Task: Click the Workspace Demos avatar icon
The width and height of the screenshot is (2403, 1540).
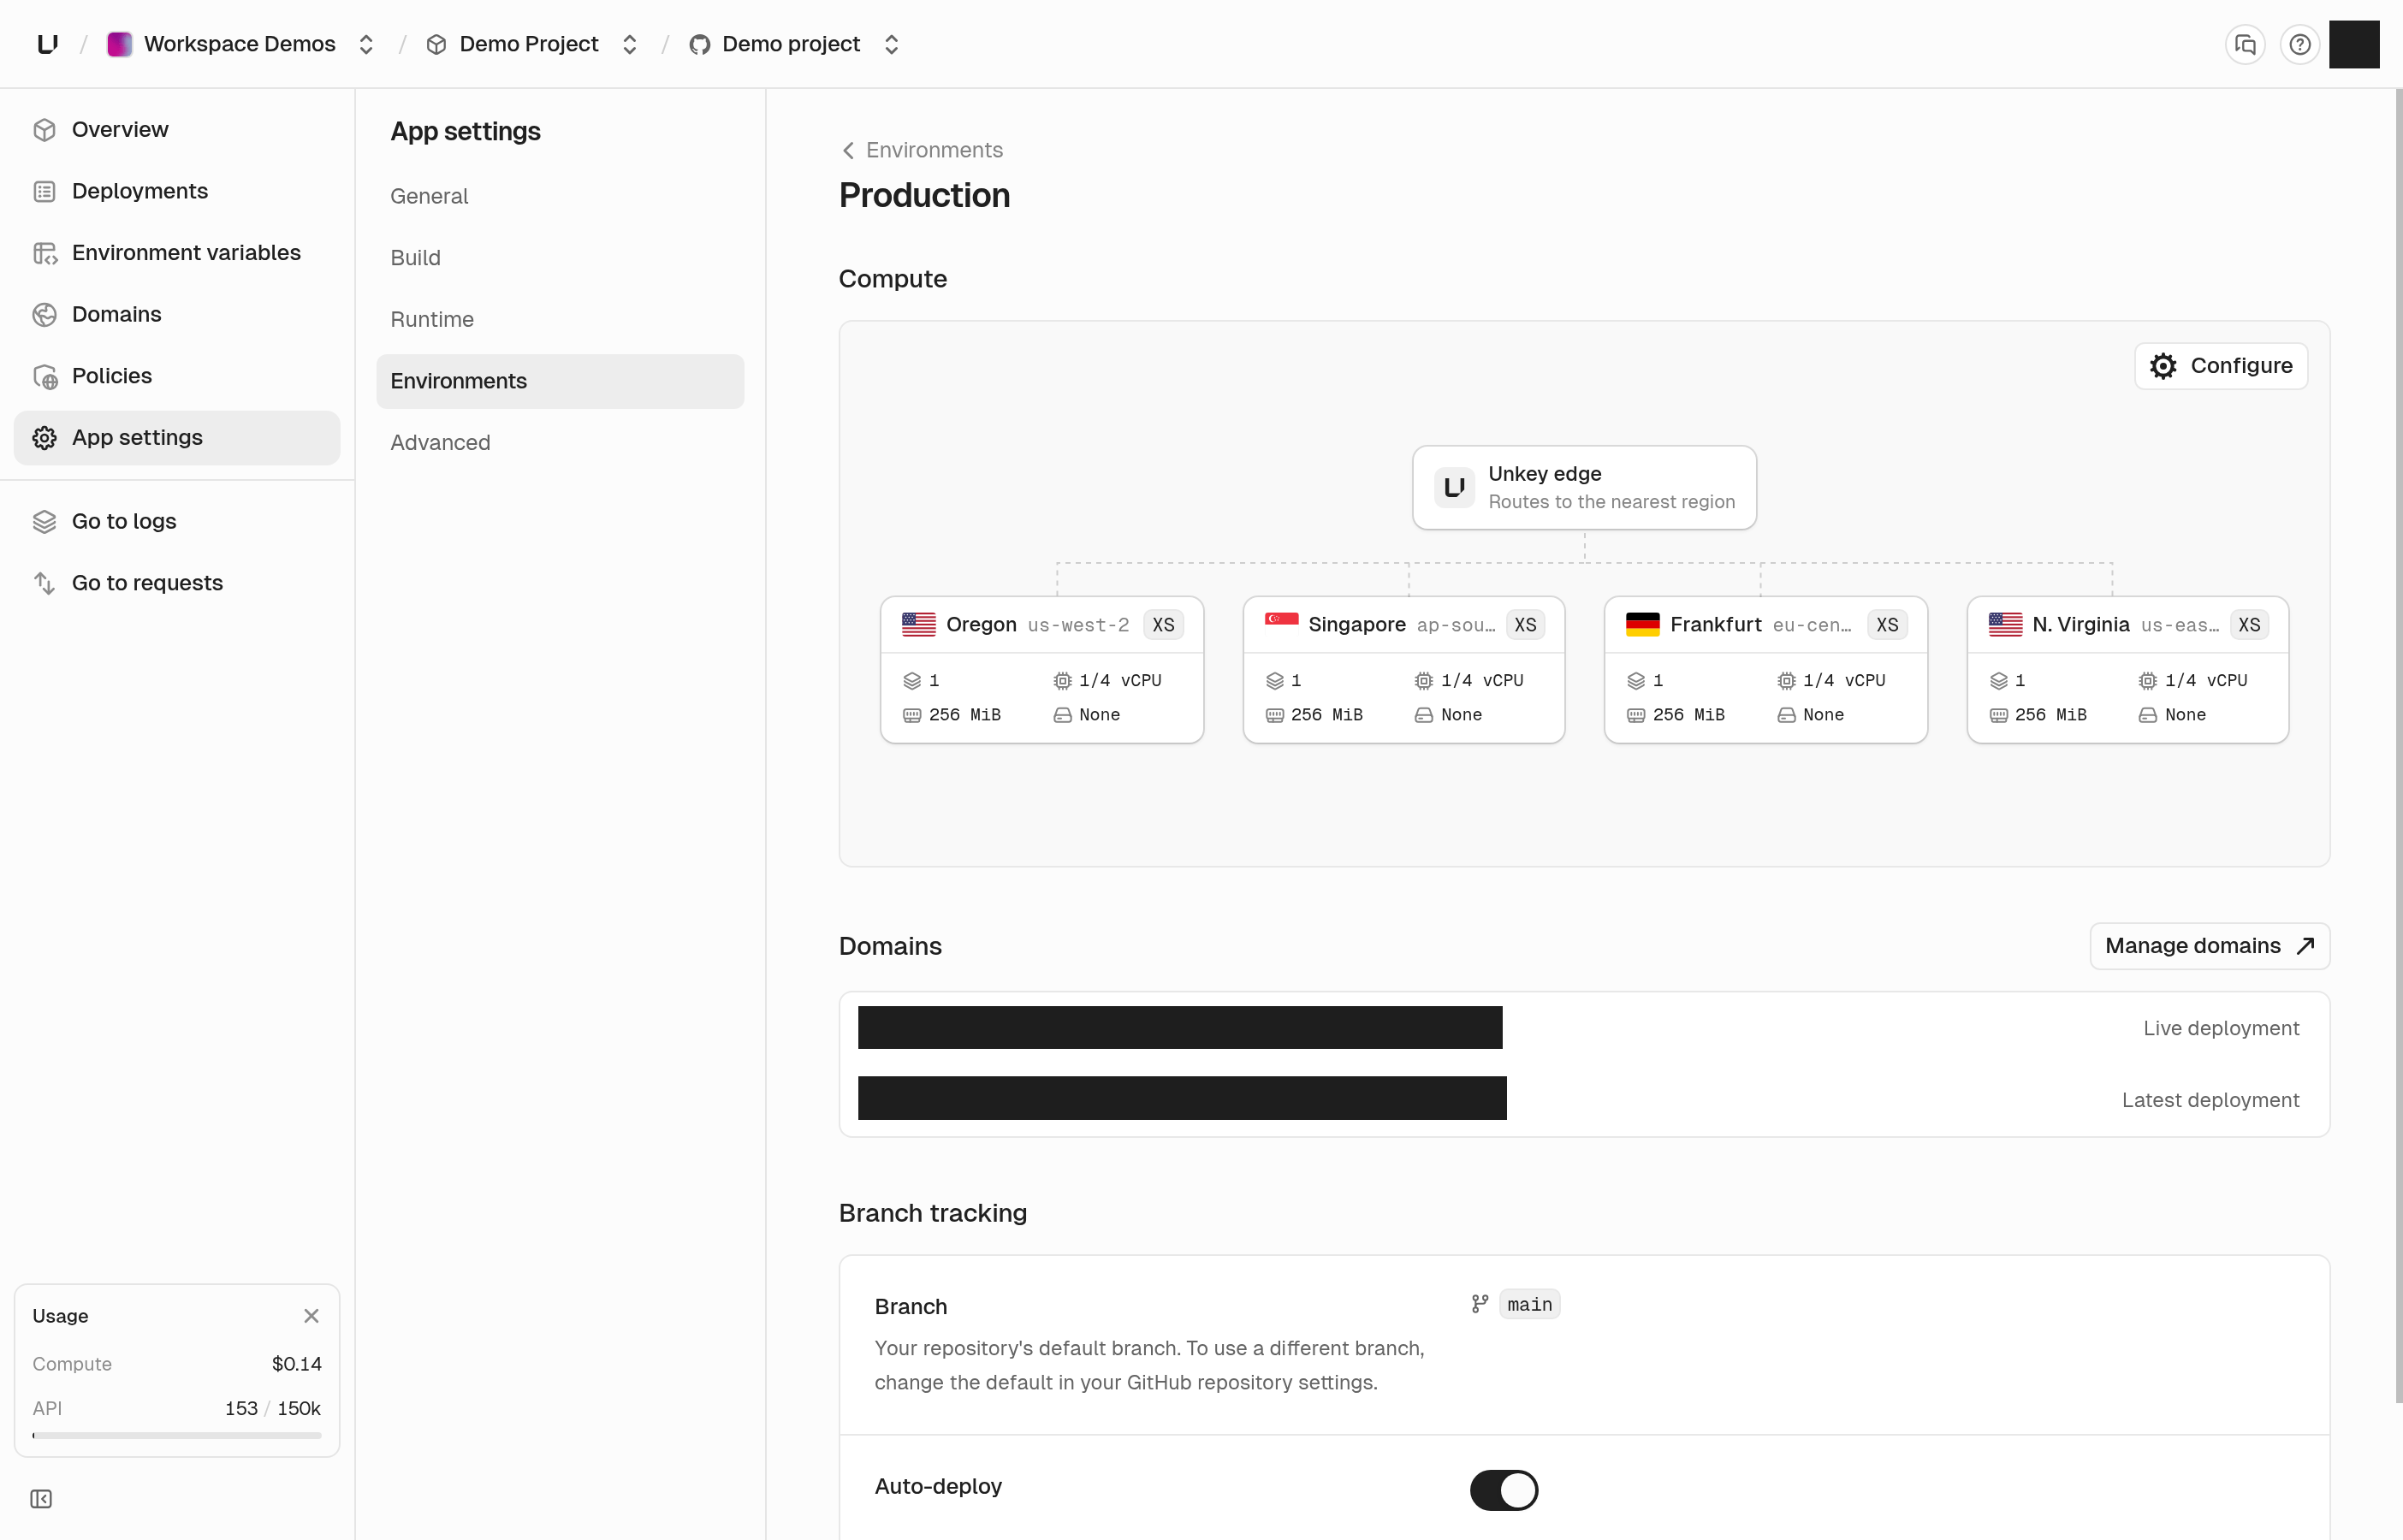Action: point(119,44)
